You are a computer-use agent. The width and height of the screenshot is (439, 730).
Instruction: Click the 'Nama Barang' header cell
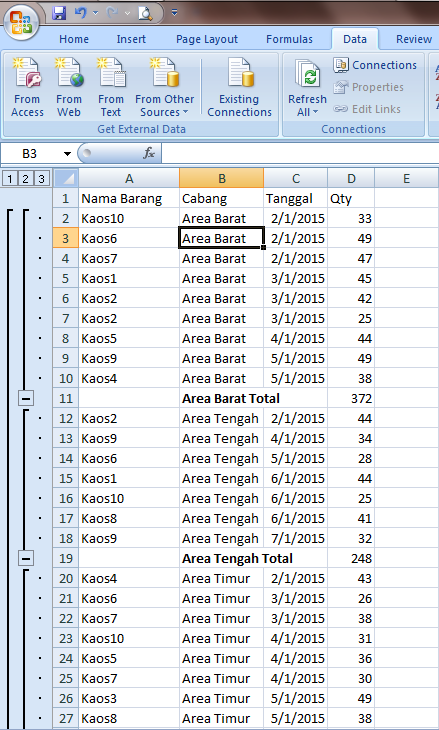(129, 198)
